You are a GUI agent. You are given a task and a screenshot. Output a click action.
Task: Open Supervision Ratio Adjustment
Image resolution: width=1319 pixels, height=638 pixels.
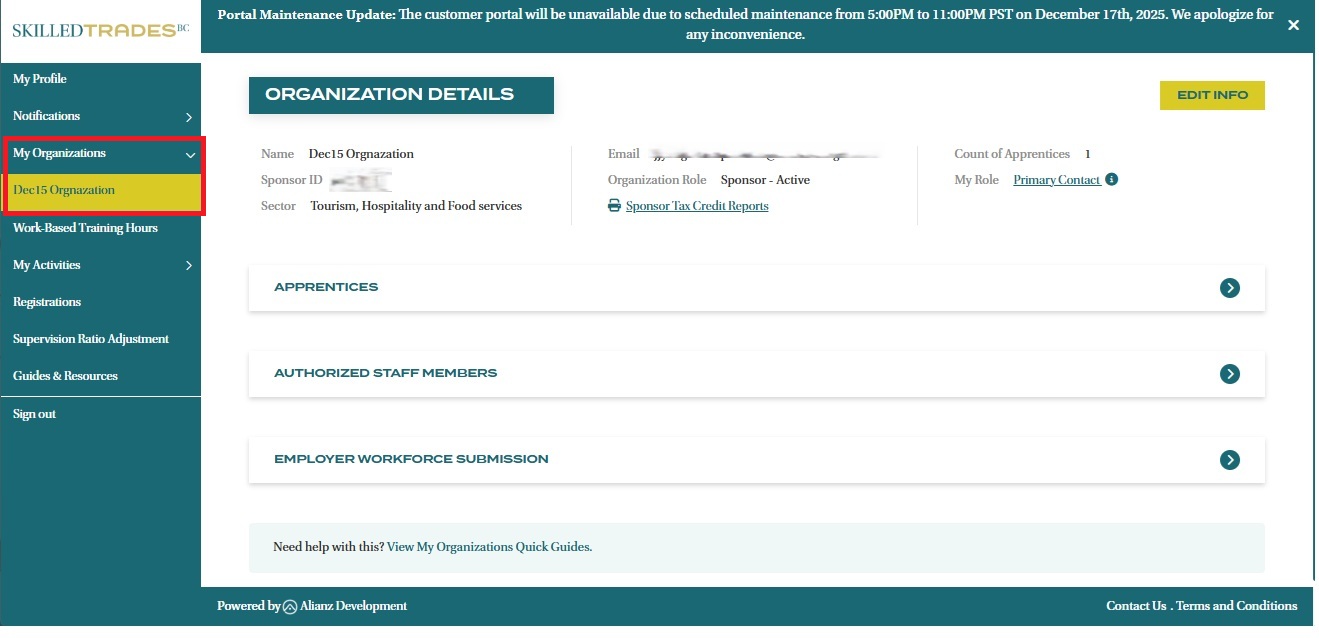tap(91, 339)
